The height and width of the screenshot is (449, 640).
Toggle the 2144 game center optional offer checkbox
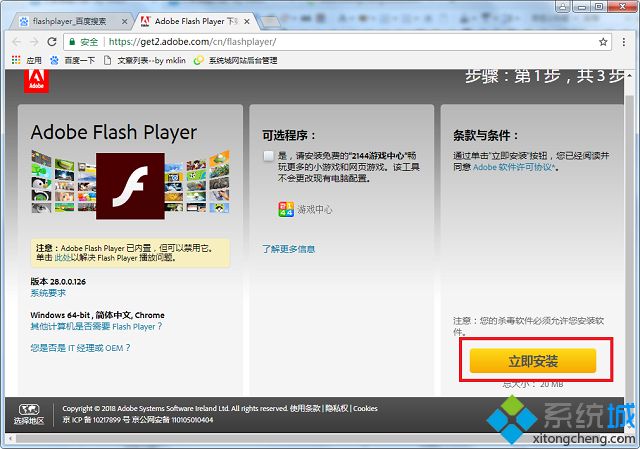pos(268,156)
